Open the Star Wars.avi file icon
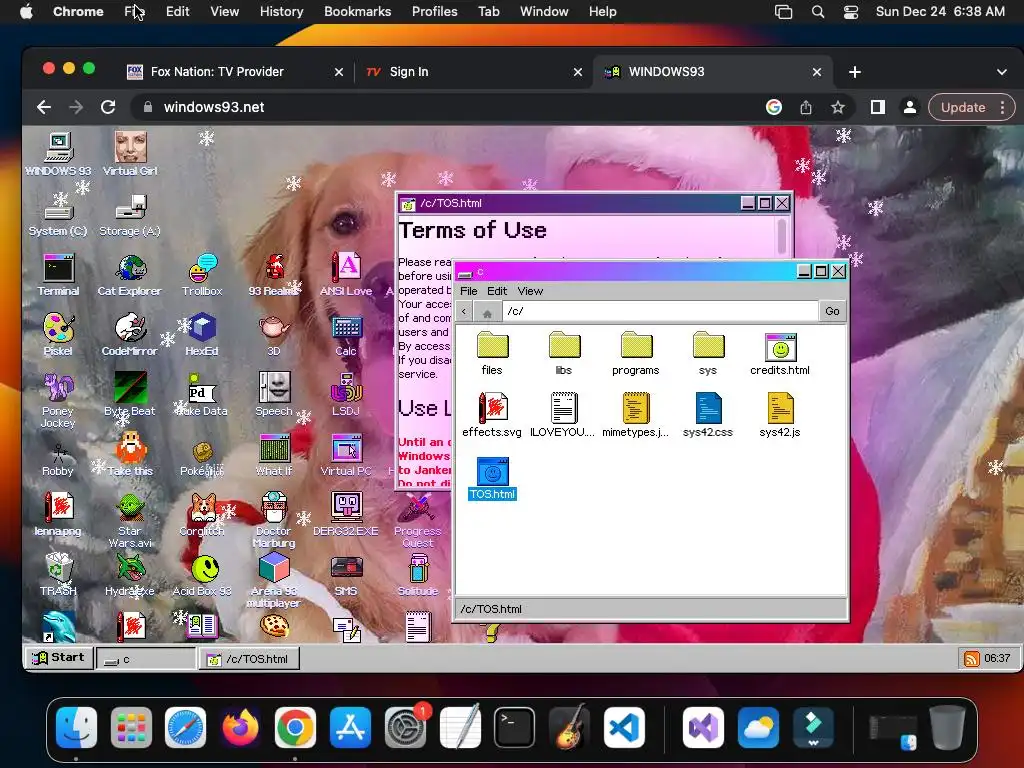Screen dimensions: 1024x768 pos(130,520)
